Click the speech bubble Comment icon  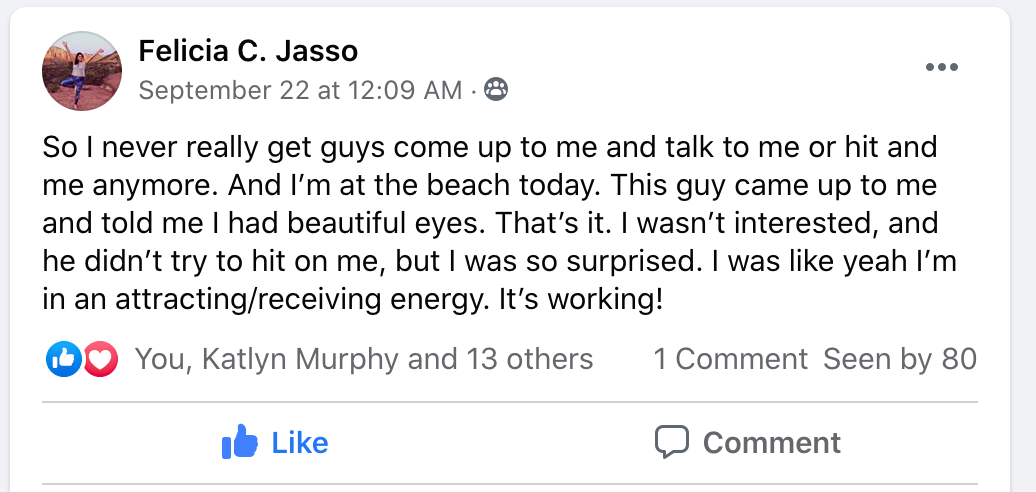tap(672, 442)
